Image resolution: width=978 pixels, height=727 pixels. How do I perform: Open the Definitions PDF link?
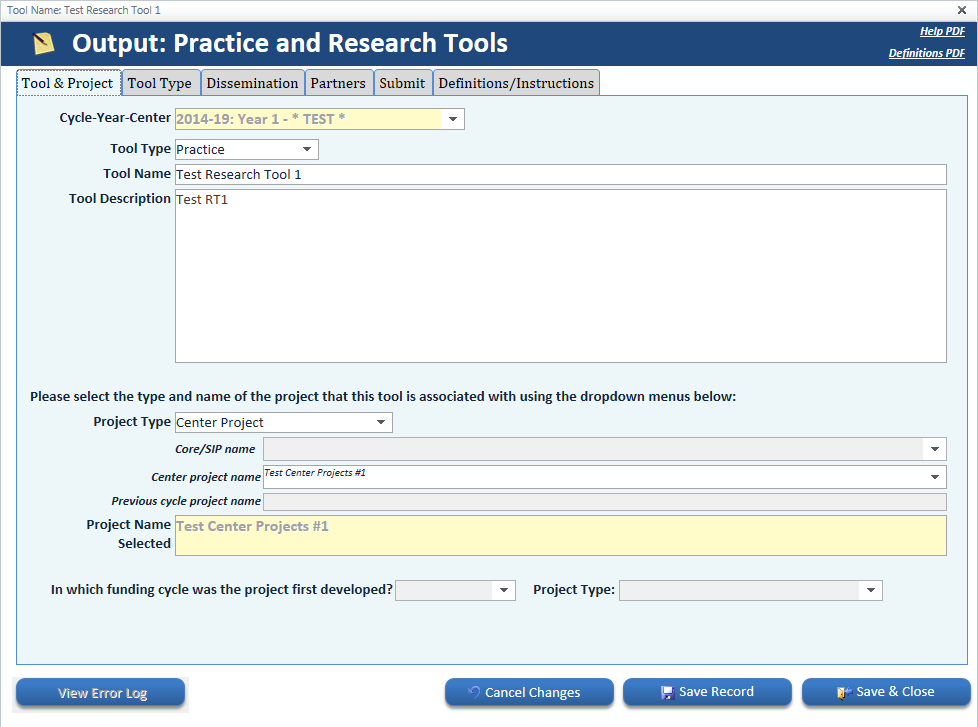[926, 54]
